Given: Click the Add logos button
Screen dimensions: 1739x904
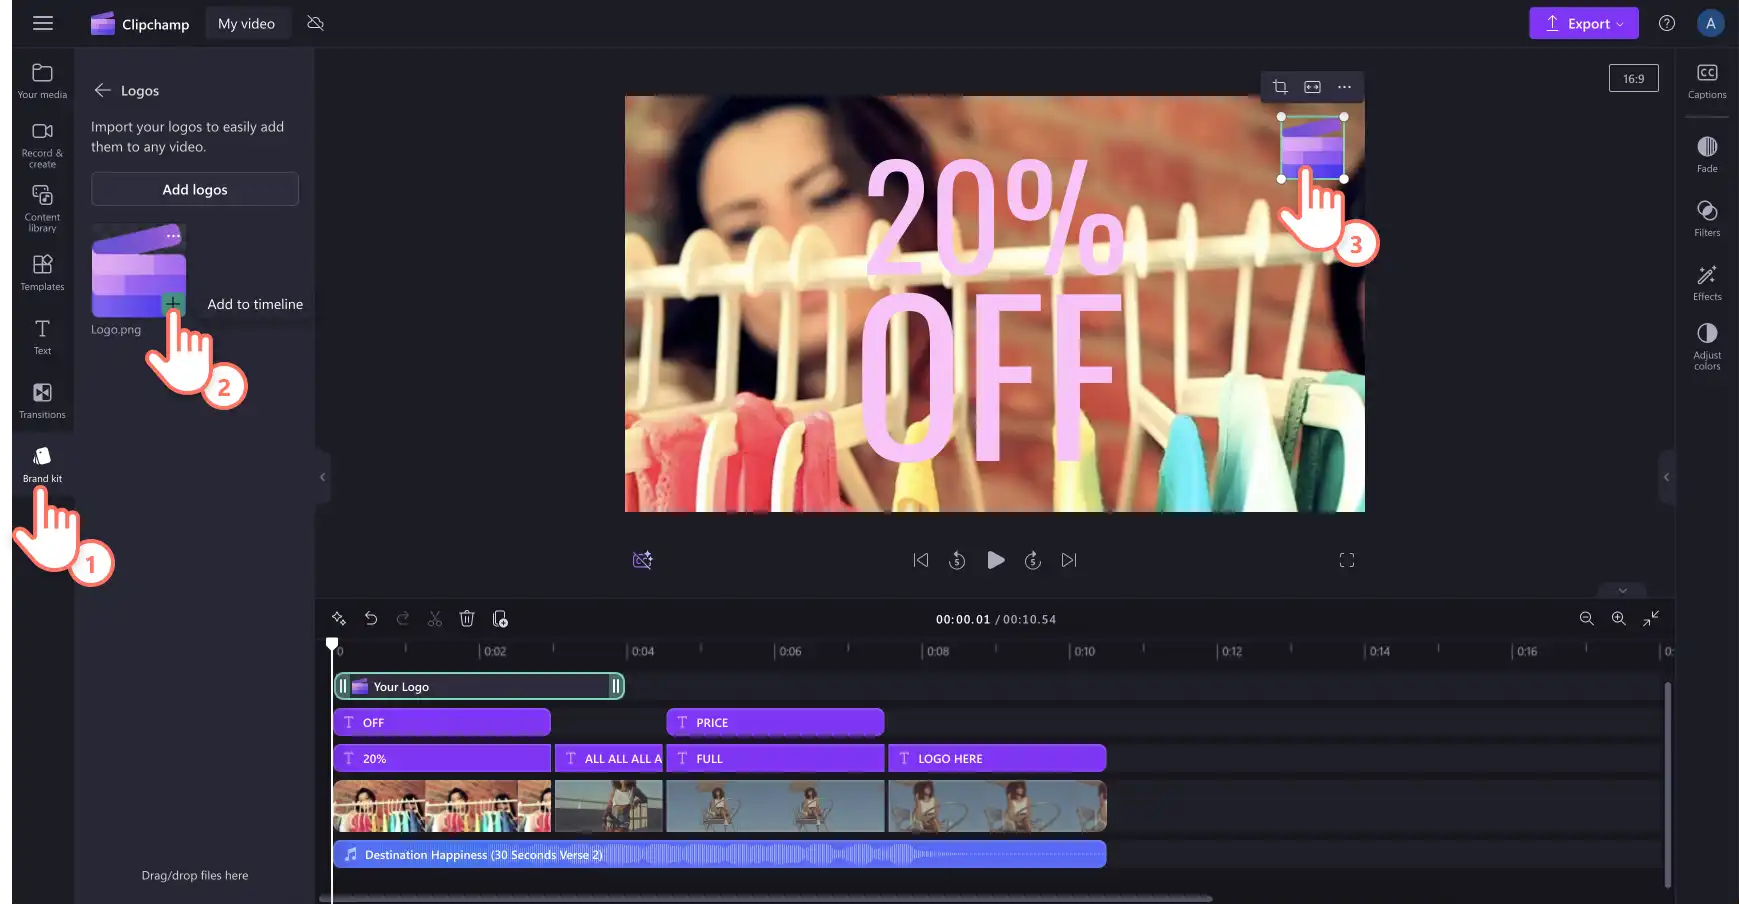Looking at the screenshot, I should pyautogui.click(x=195, y=189).
